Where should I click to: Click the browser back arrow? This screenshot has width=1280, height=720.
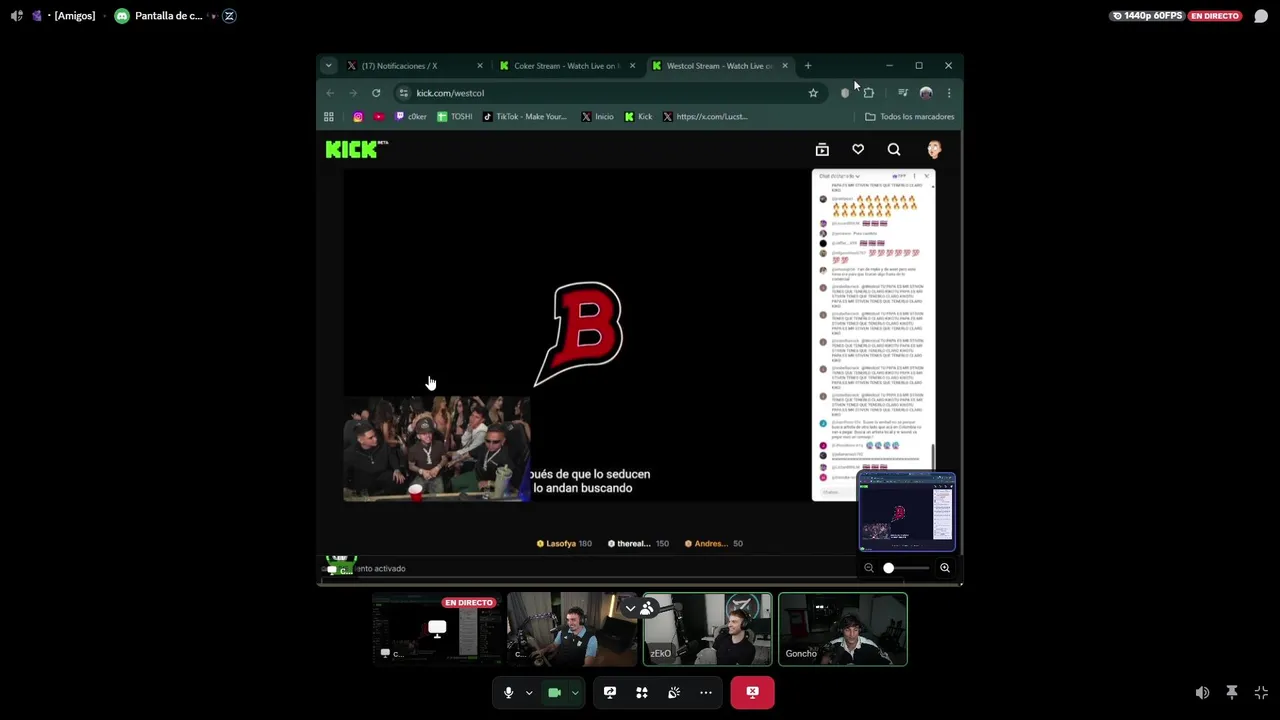(330, 93)
